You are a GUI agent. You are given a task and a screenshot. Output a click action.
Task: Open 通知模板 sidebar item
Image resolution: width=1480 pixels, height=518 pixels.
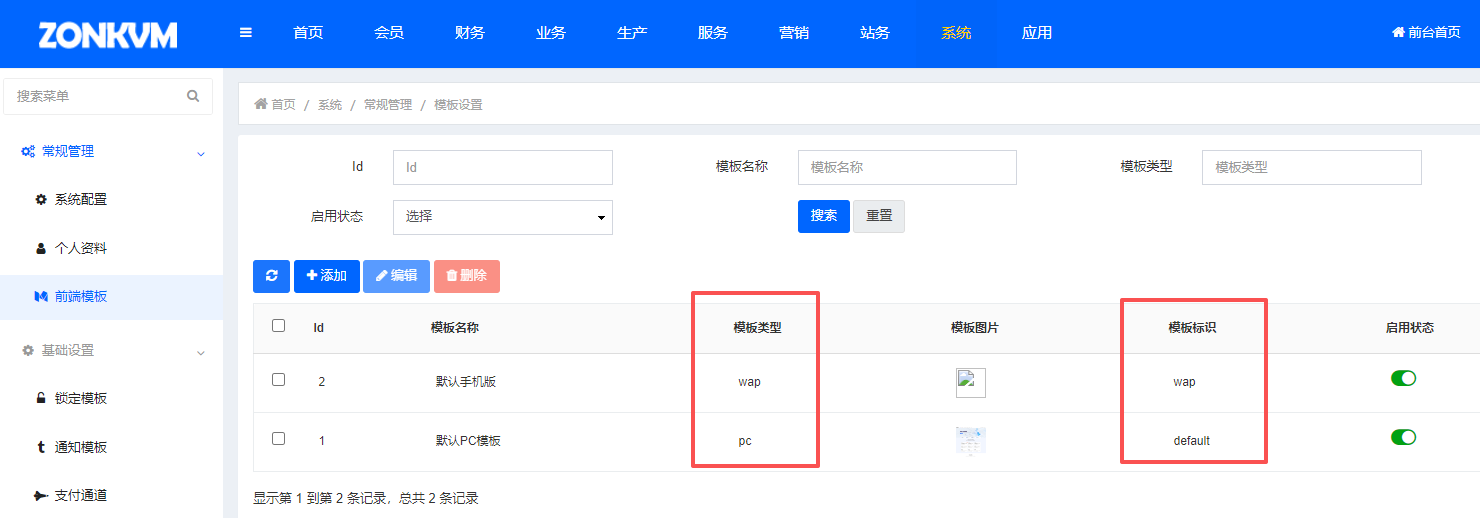tap(80, 447)
